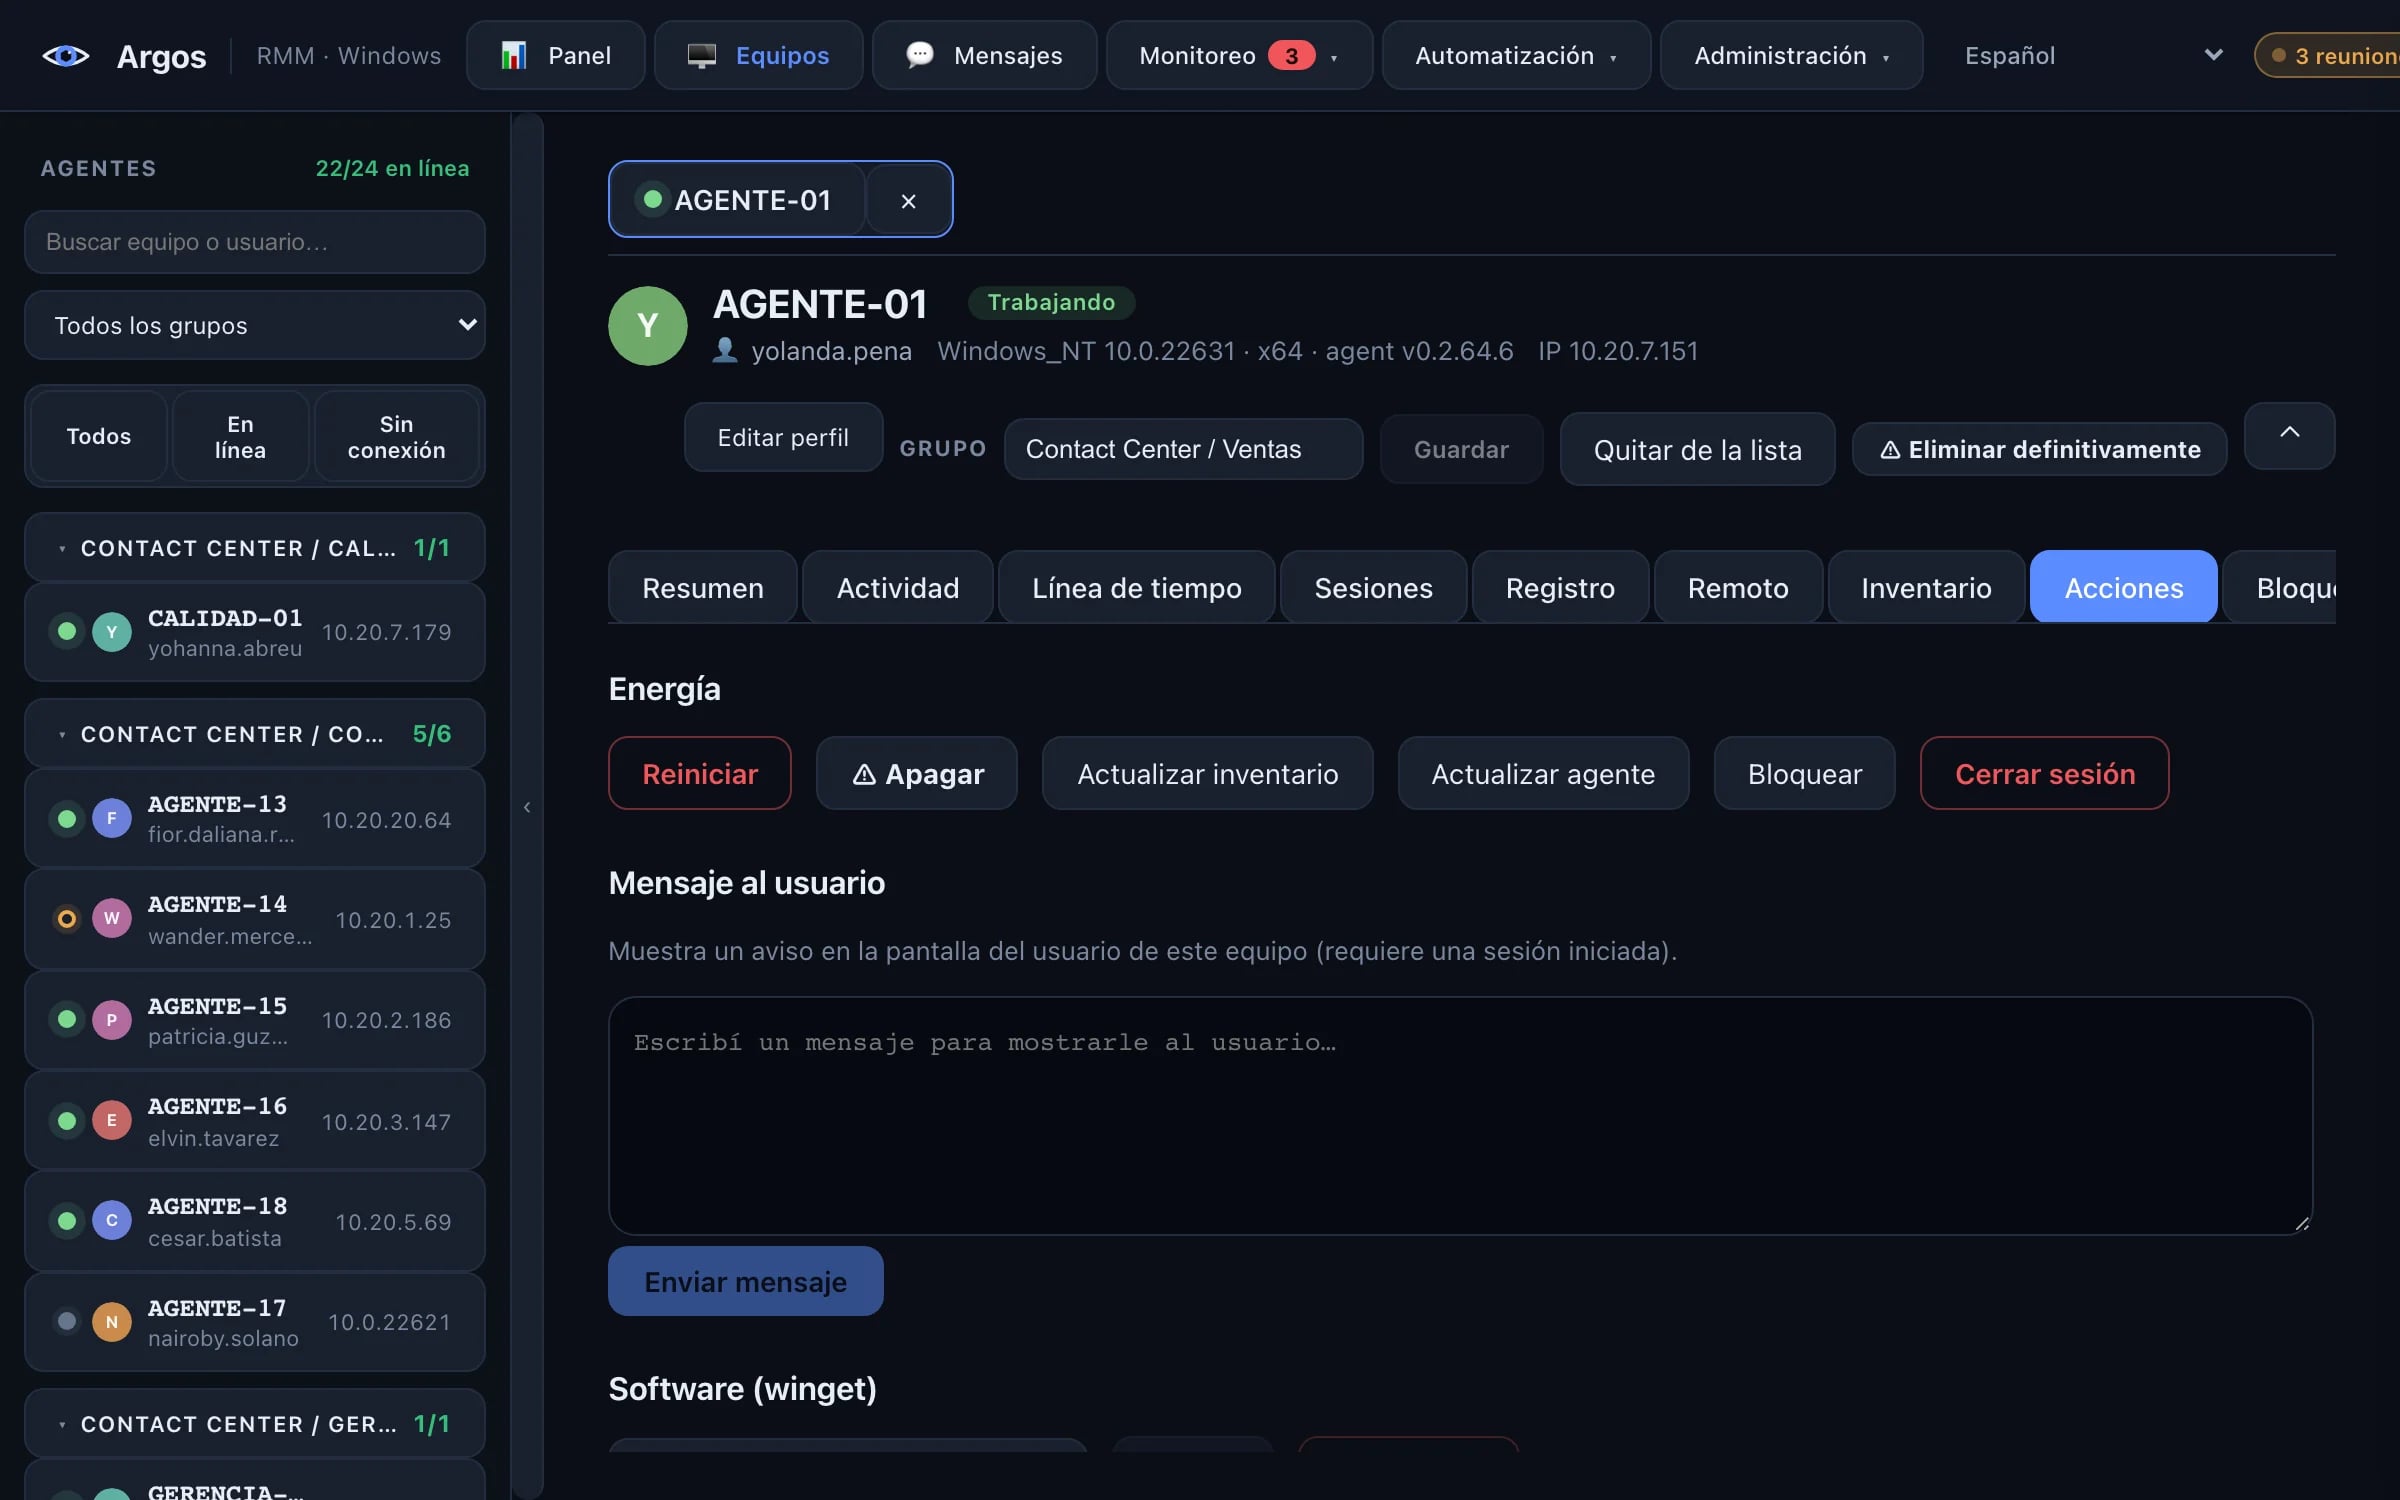
Task: Click the Reiniciar button
Action: coord(700,773)
